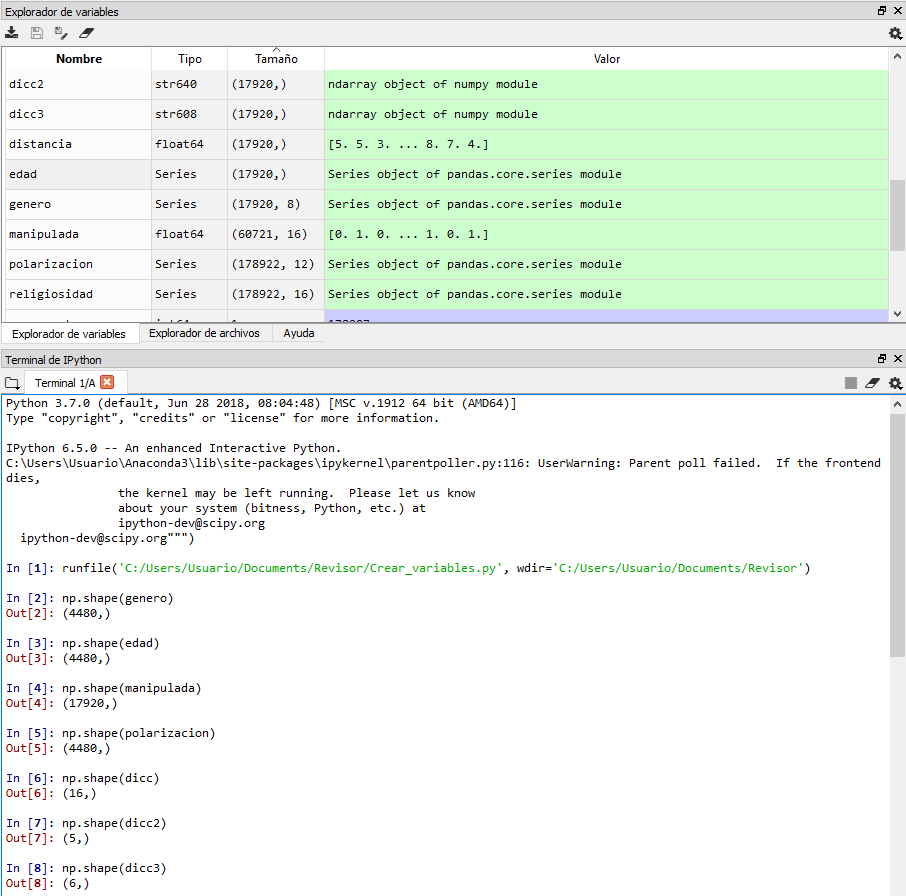The width and height of the screenshot is (906, 896).
Task: Sort by the Tipo column header
Action: [x=190, y=59]
